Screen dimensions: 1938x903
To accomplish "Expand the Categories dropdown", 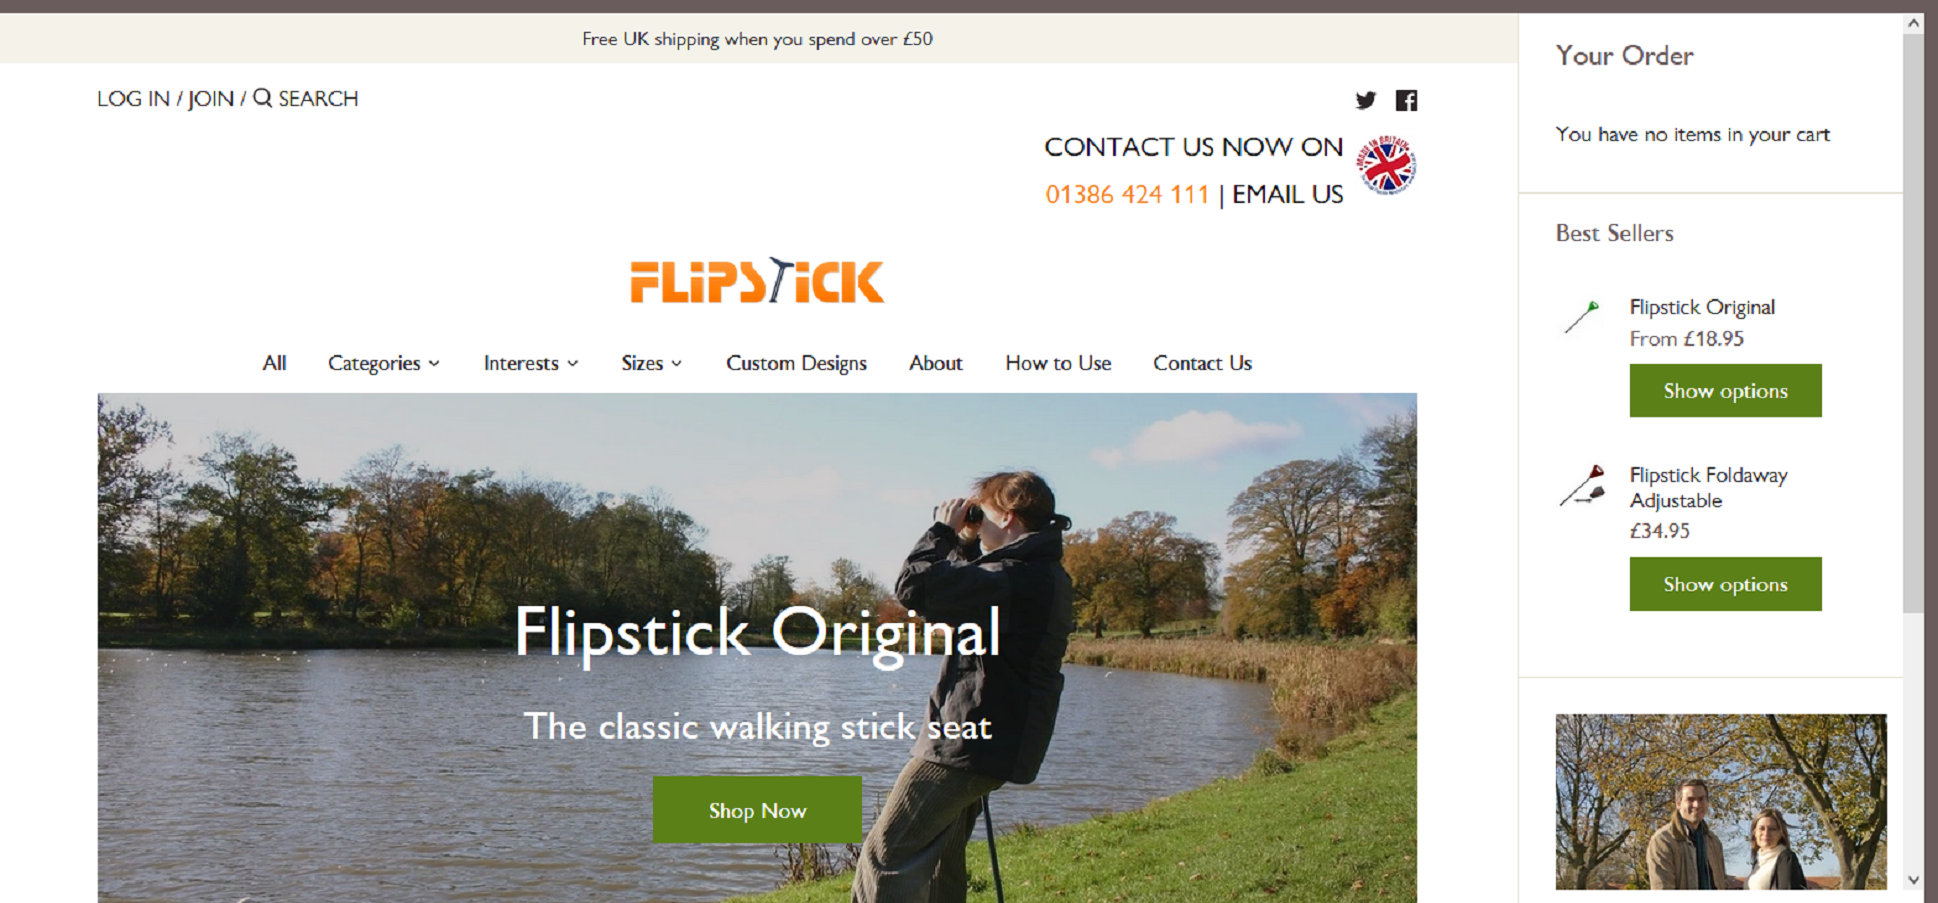I will (384, 363).
